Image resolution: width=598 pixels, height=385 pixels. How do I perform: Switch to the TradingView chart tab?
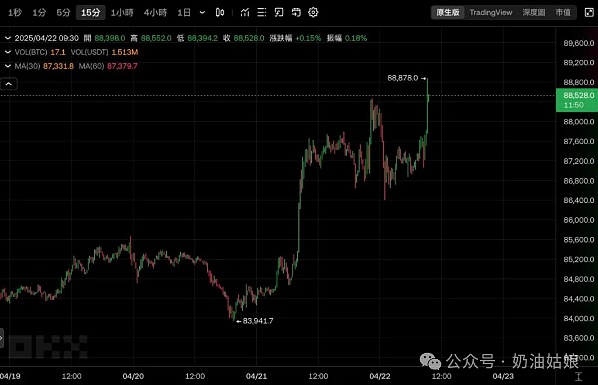pos(491,13)
